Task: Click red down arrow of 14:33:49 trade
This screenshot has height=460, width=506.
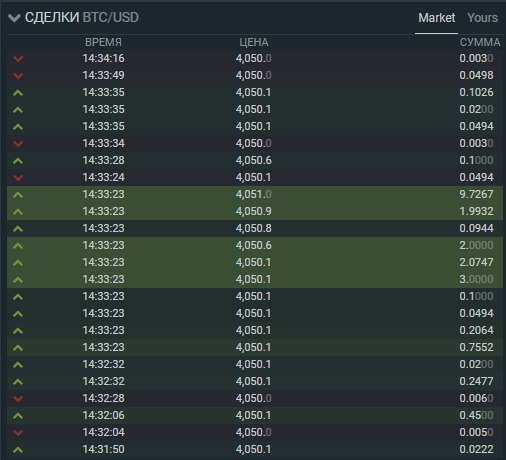Action: point(18,76)
